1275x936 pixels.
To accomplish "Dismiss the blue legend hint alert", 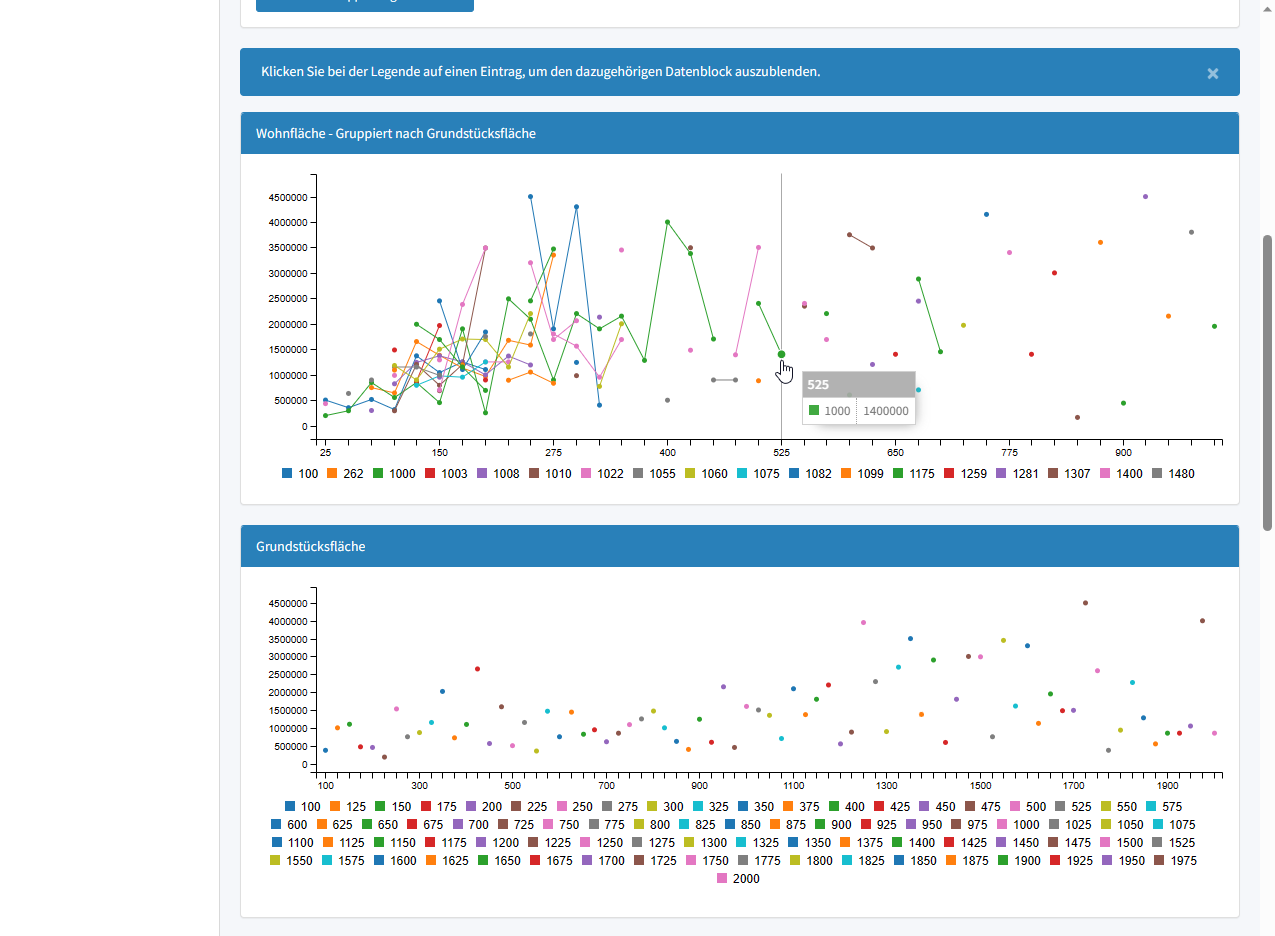I will [x=1212, y=73].
